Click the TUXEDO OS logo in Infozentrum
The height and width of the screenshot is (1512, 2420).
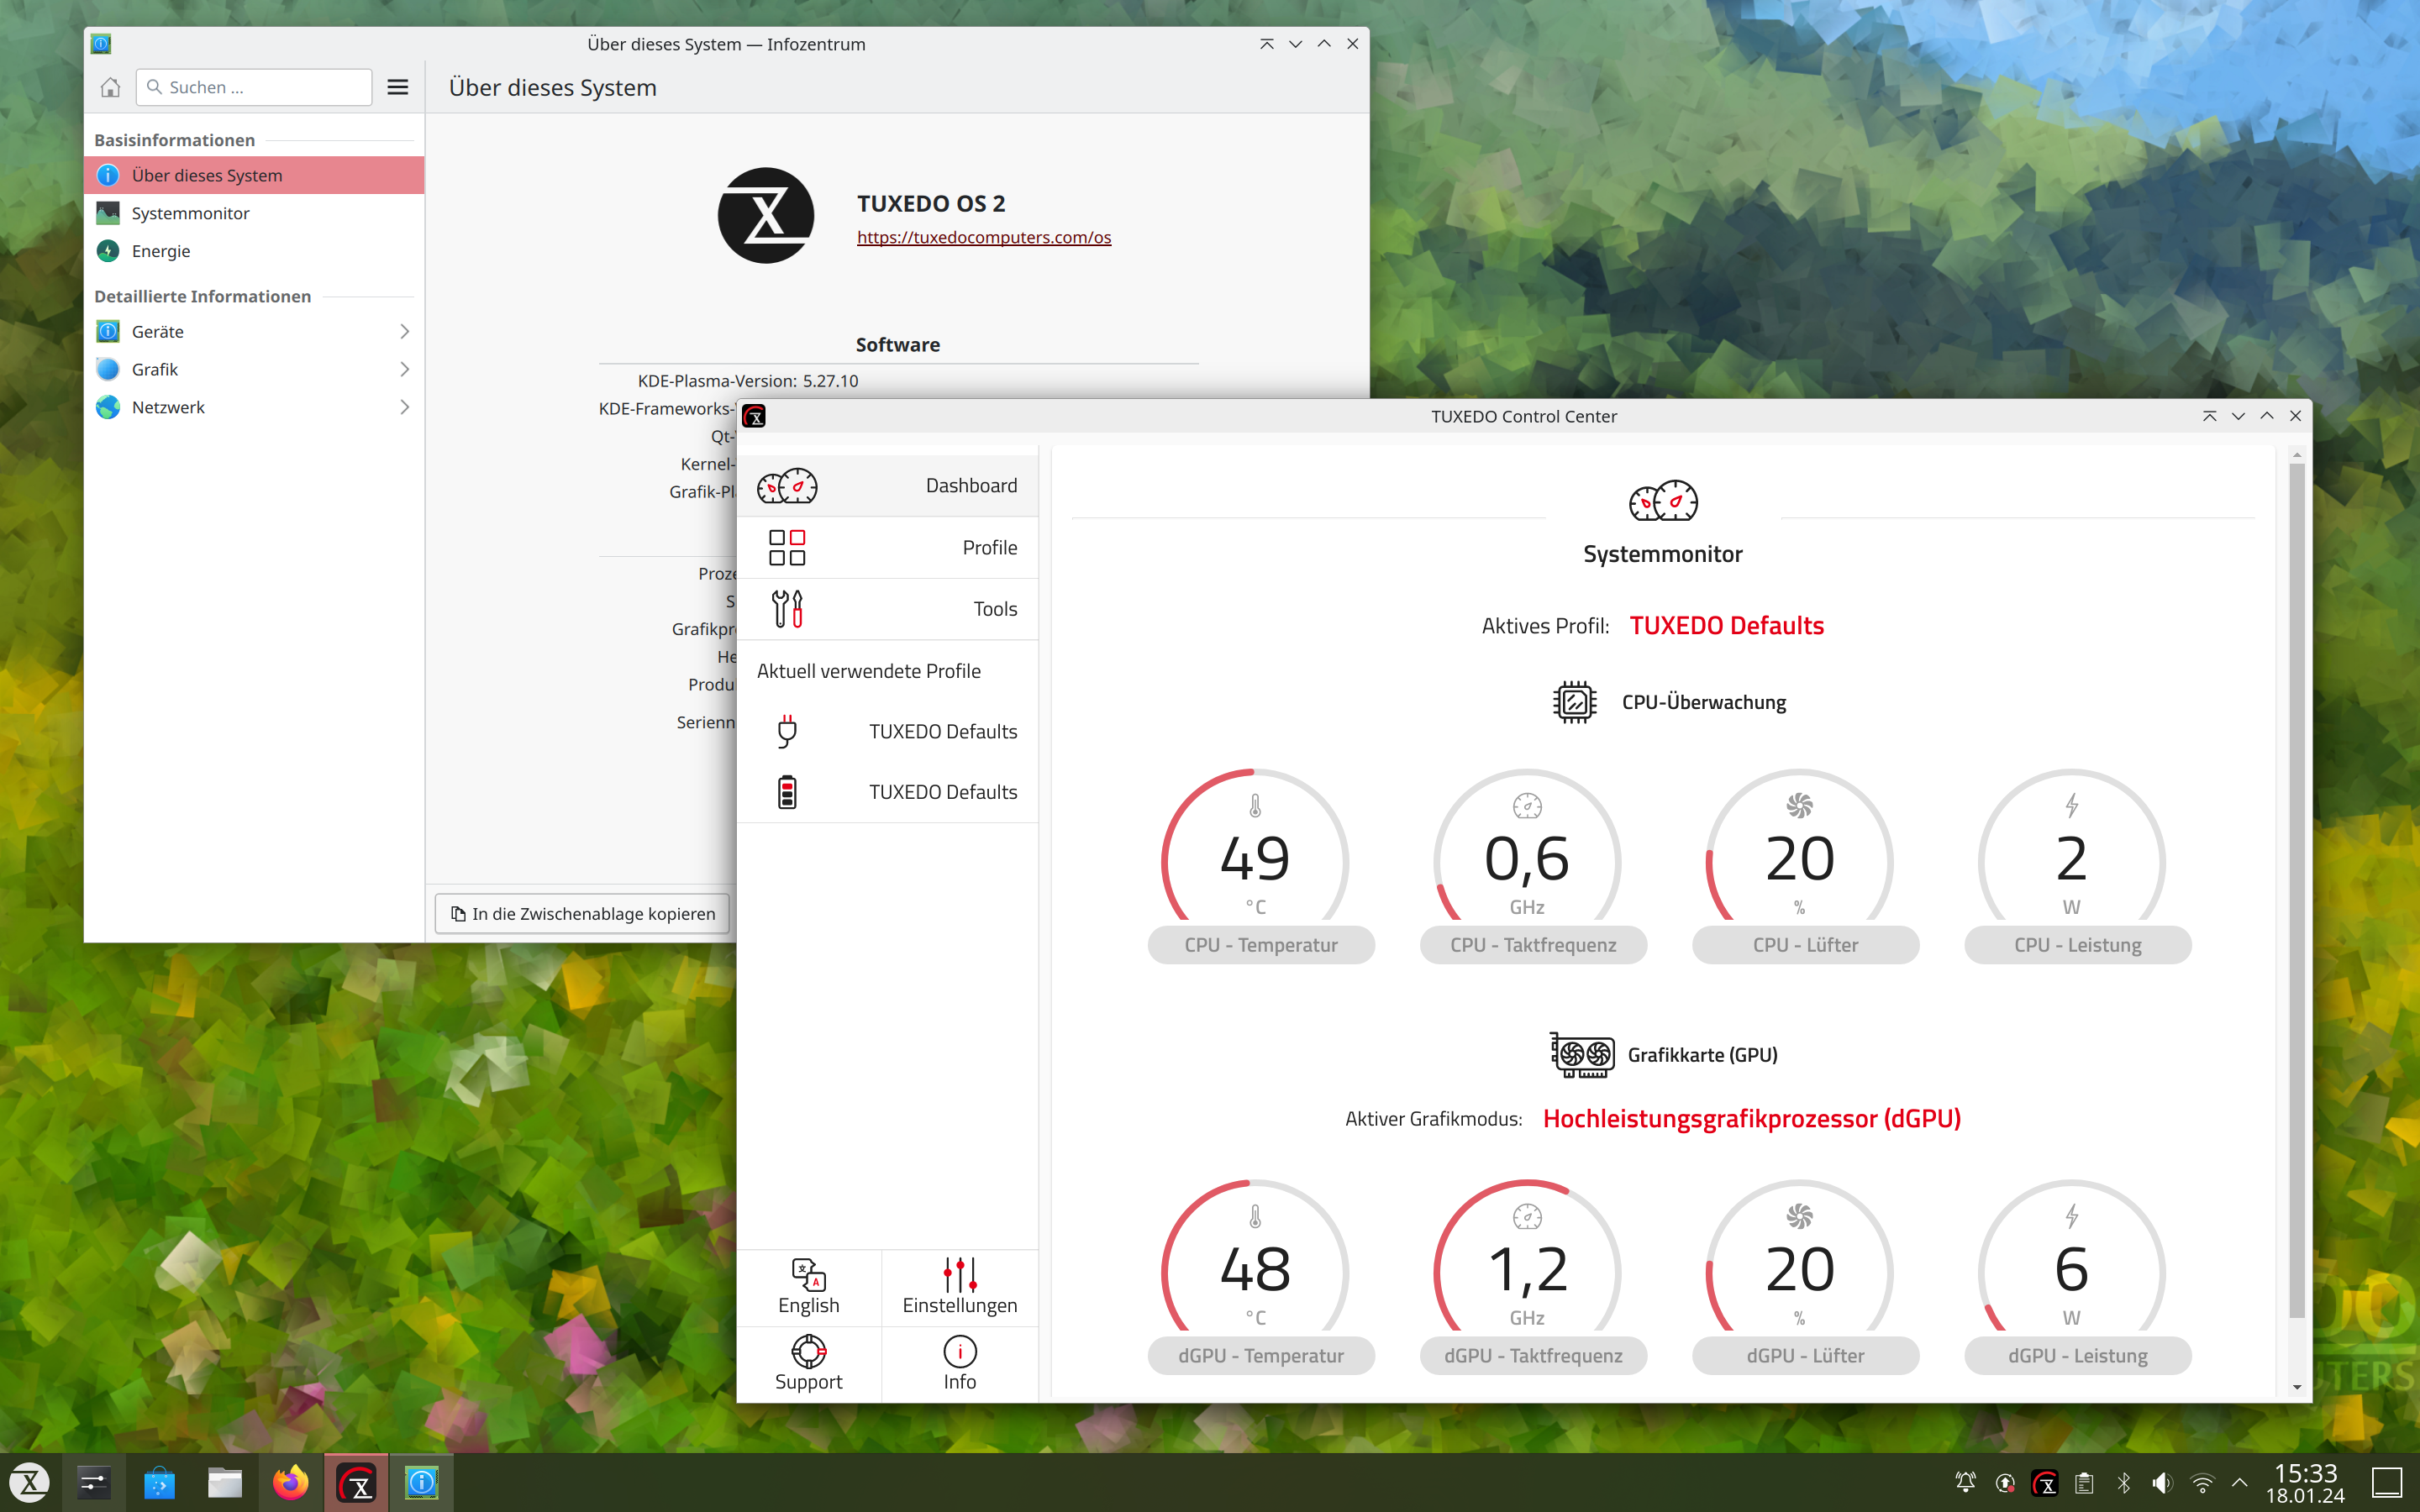point(766,216)
